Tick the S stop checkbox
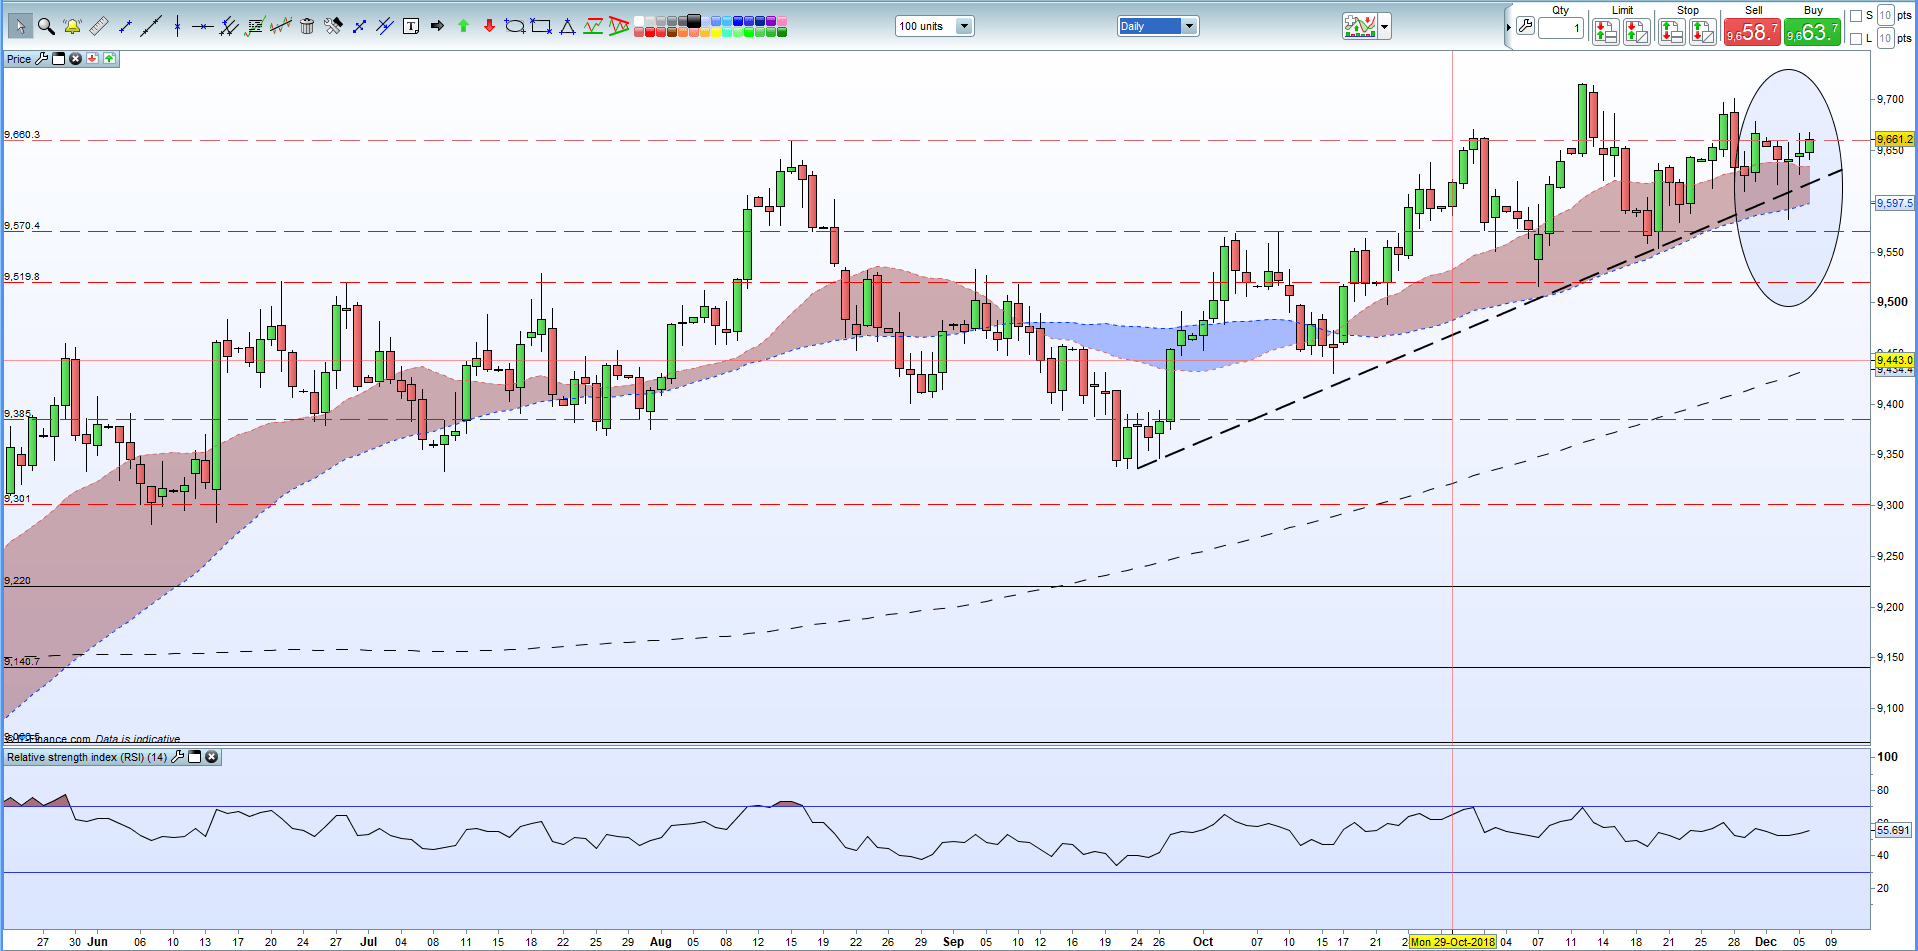 tap(1856, 16)
